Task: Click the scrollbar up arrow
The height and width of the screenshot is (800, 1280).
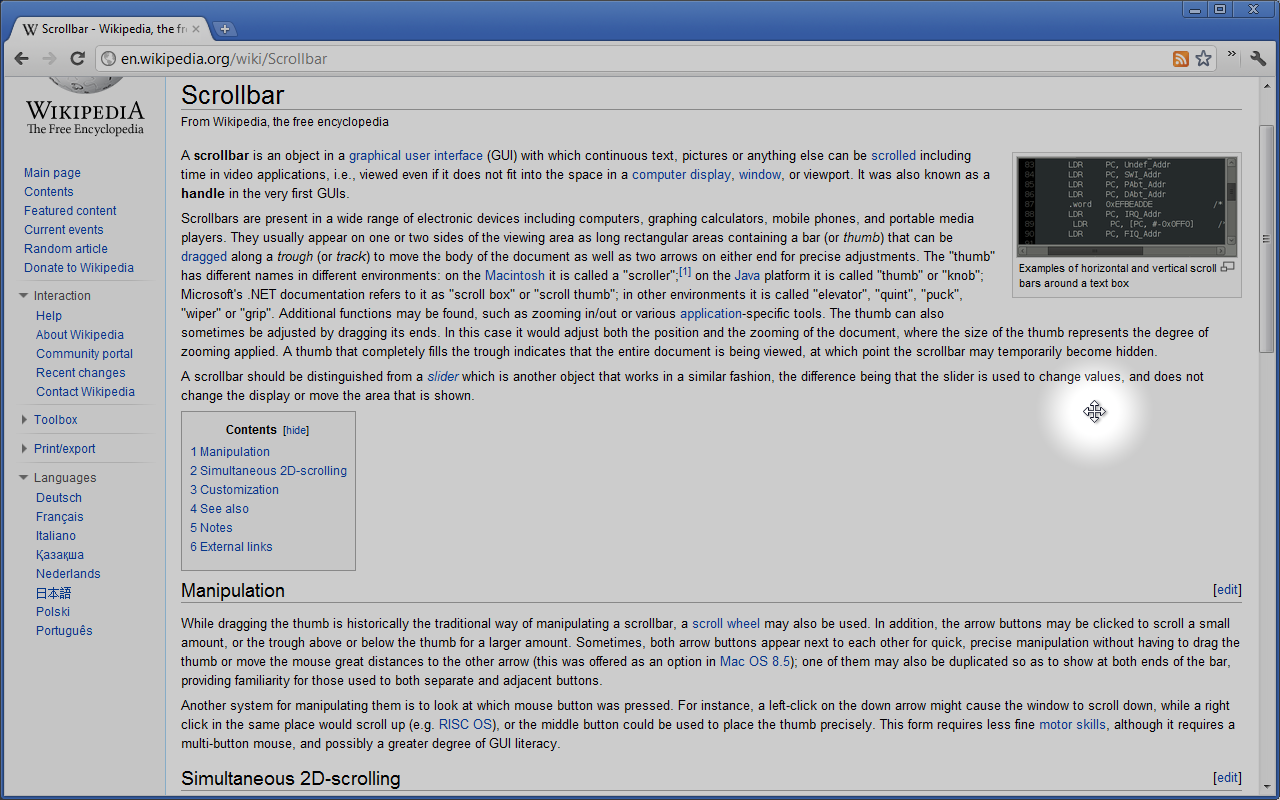Action: click(1266, 85)
